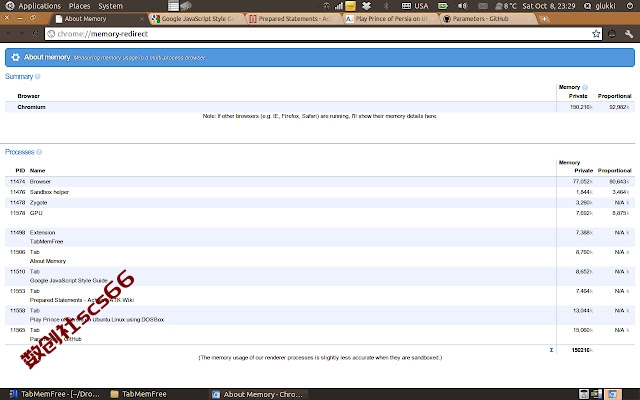Screen dimensions: 640x400
Task: Click the Summary heading
Action: 19,76
